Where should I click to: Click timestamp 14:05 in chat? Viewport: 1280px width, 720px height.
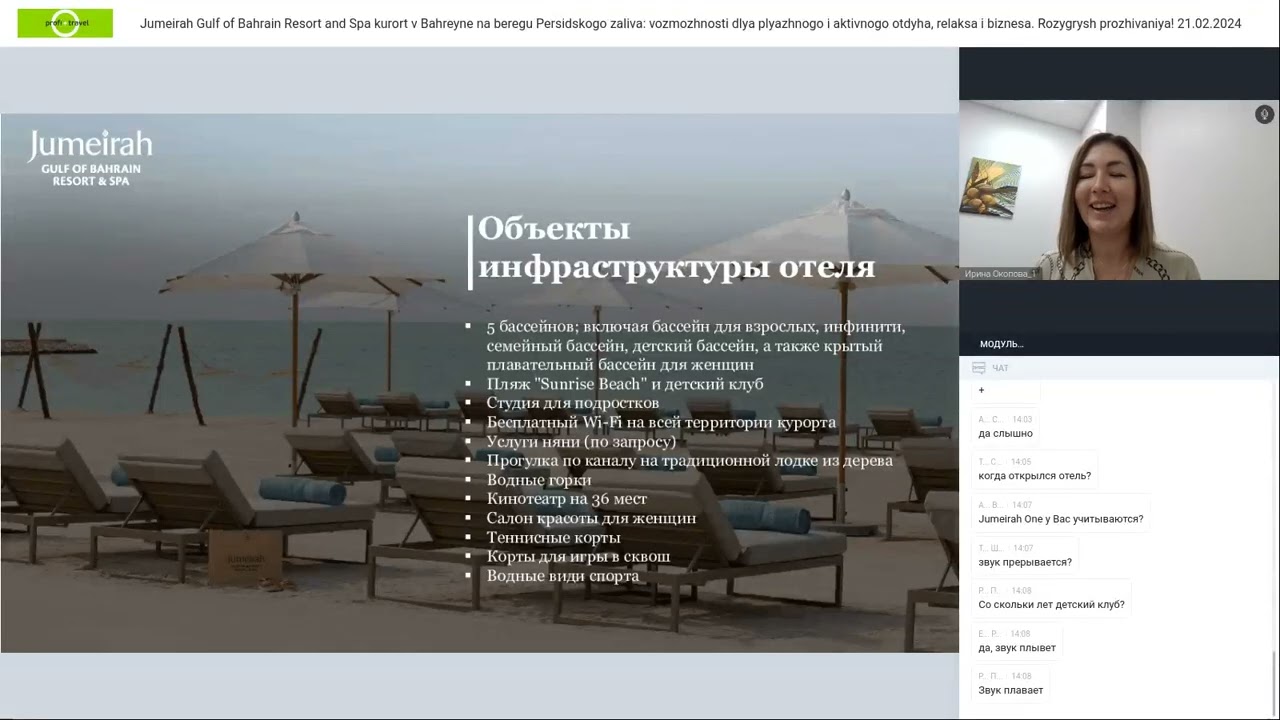[1021, 462]
